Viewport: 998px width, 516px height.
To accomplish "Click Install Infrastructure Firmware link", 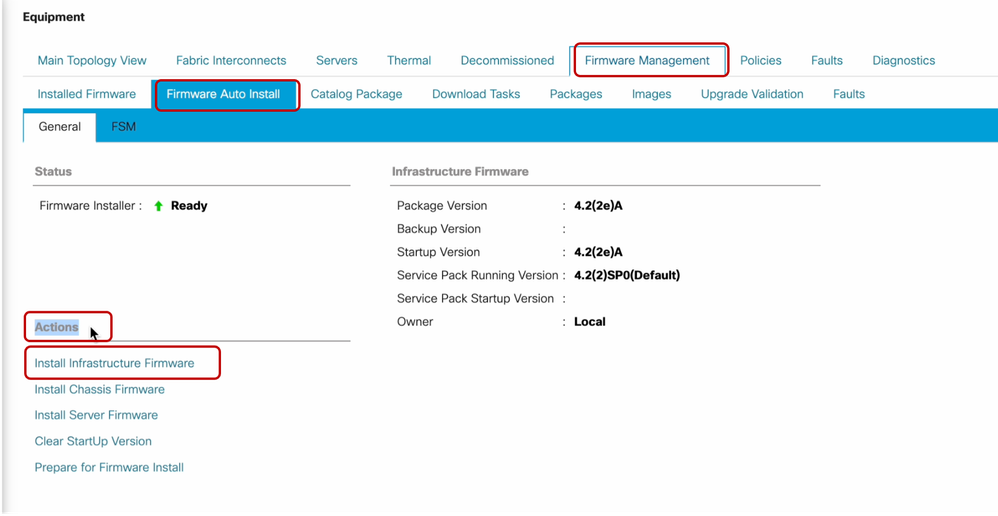I will click(x=115, y=363).
